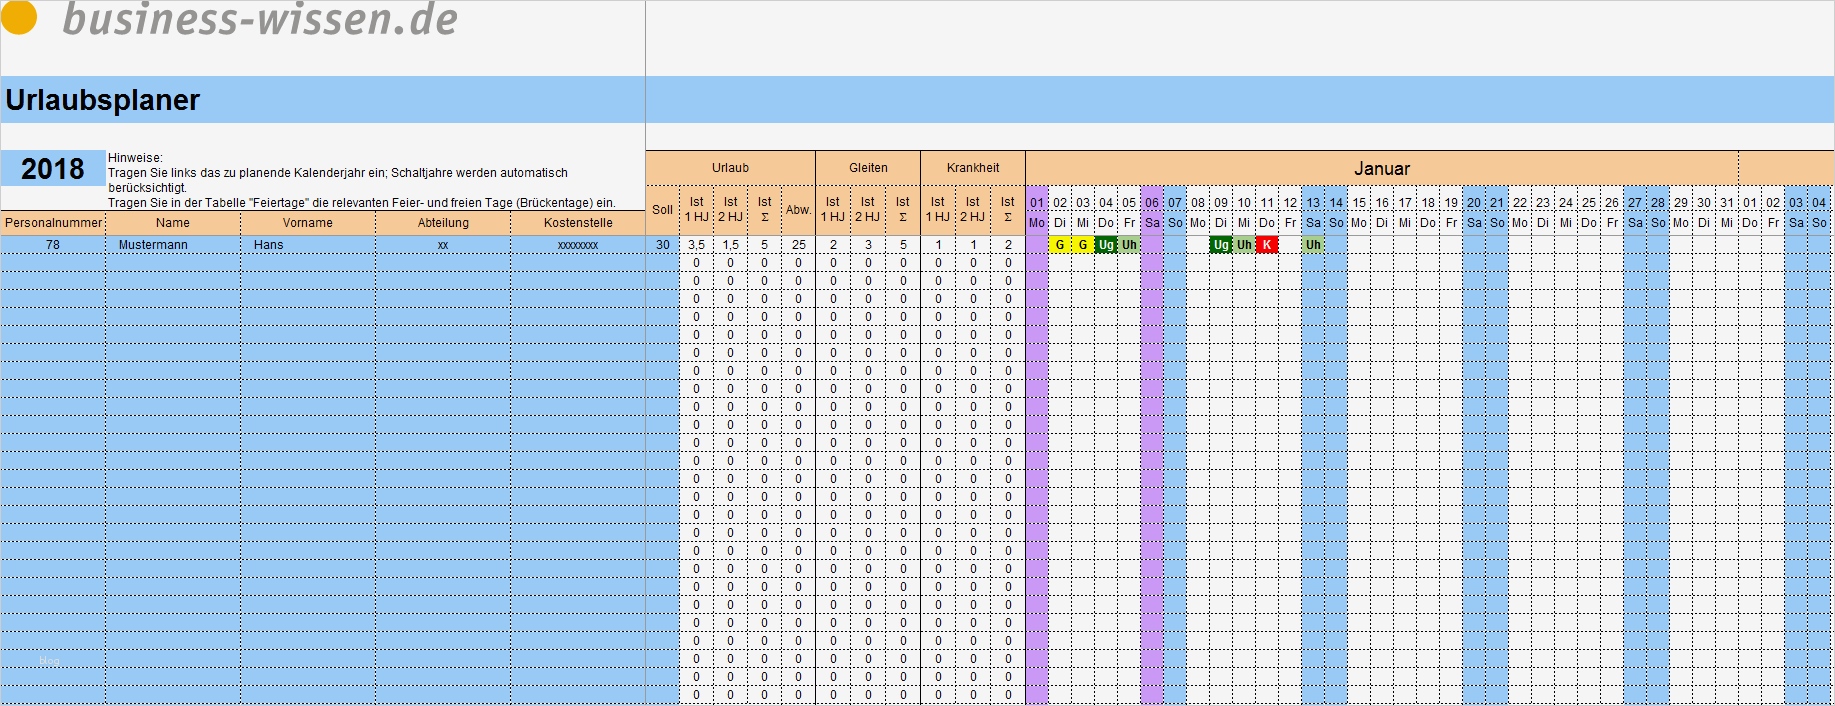Click the business-wissen.de logo text
Image resolution: width=1835 pixels, height=706 pixels.
(260, 20)
